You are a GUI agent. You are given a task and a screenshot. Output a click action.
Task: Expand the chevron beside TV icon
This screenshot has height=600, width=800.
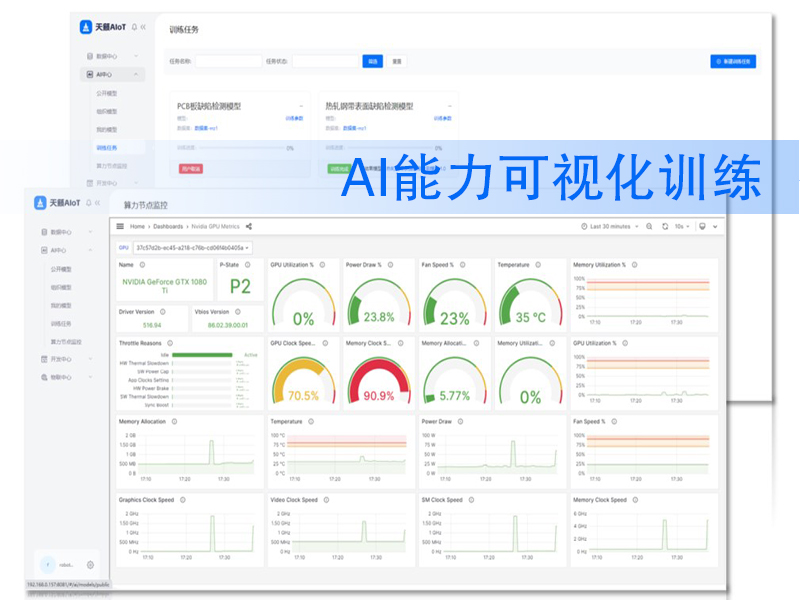point(715,226)
